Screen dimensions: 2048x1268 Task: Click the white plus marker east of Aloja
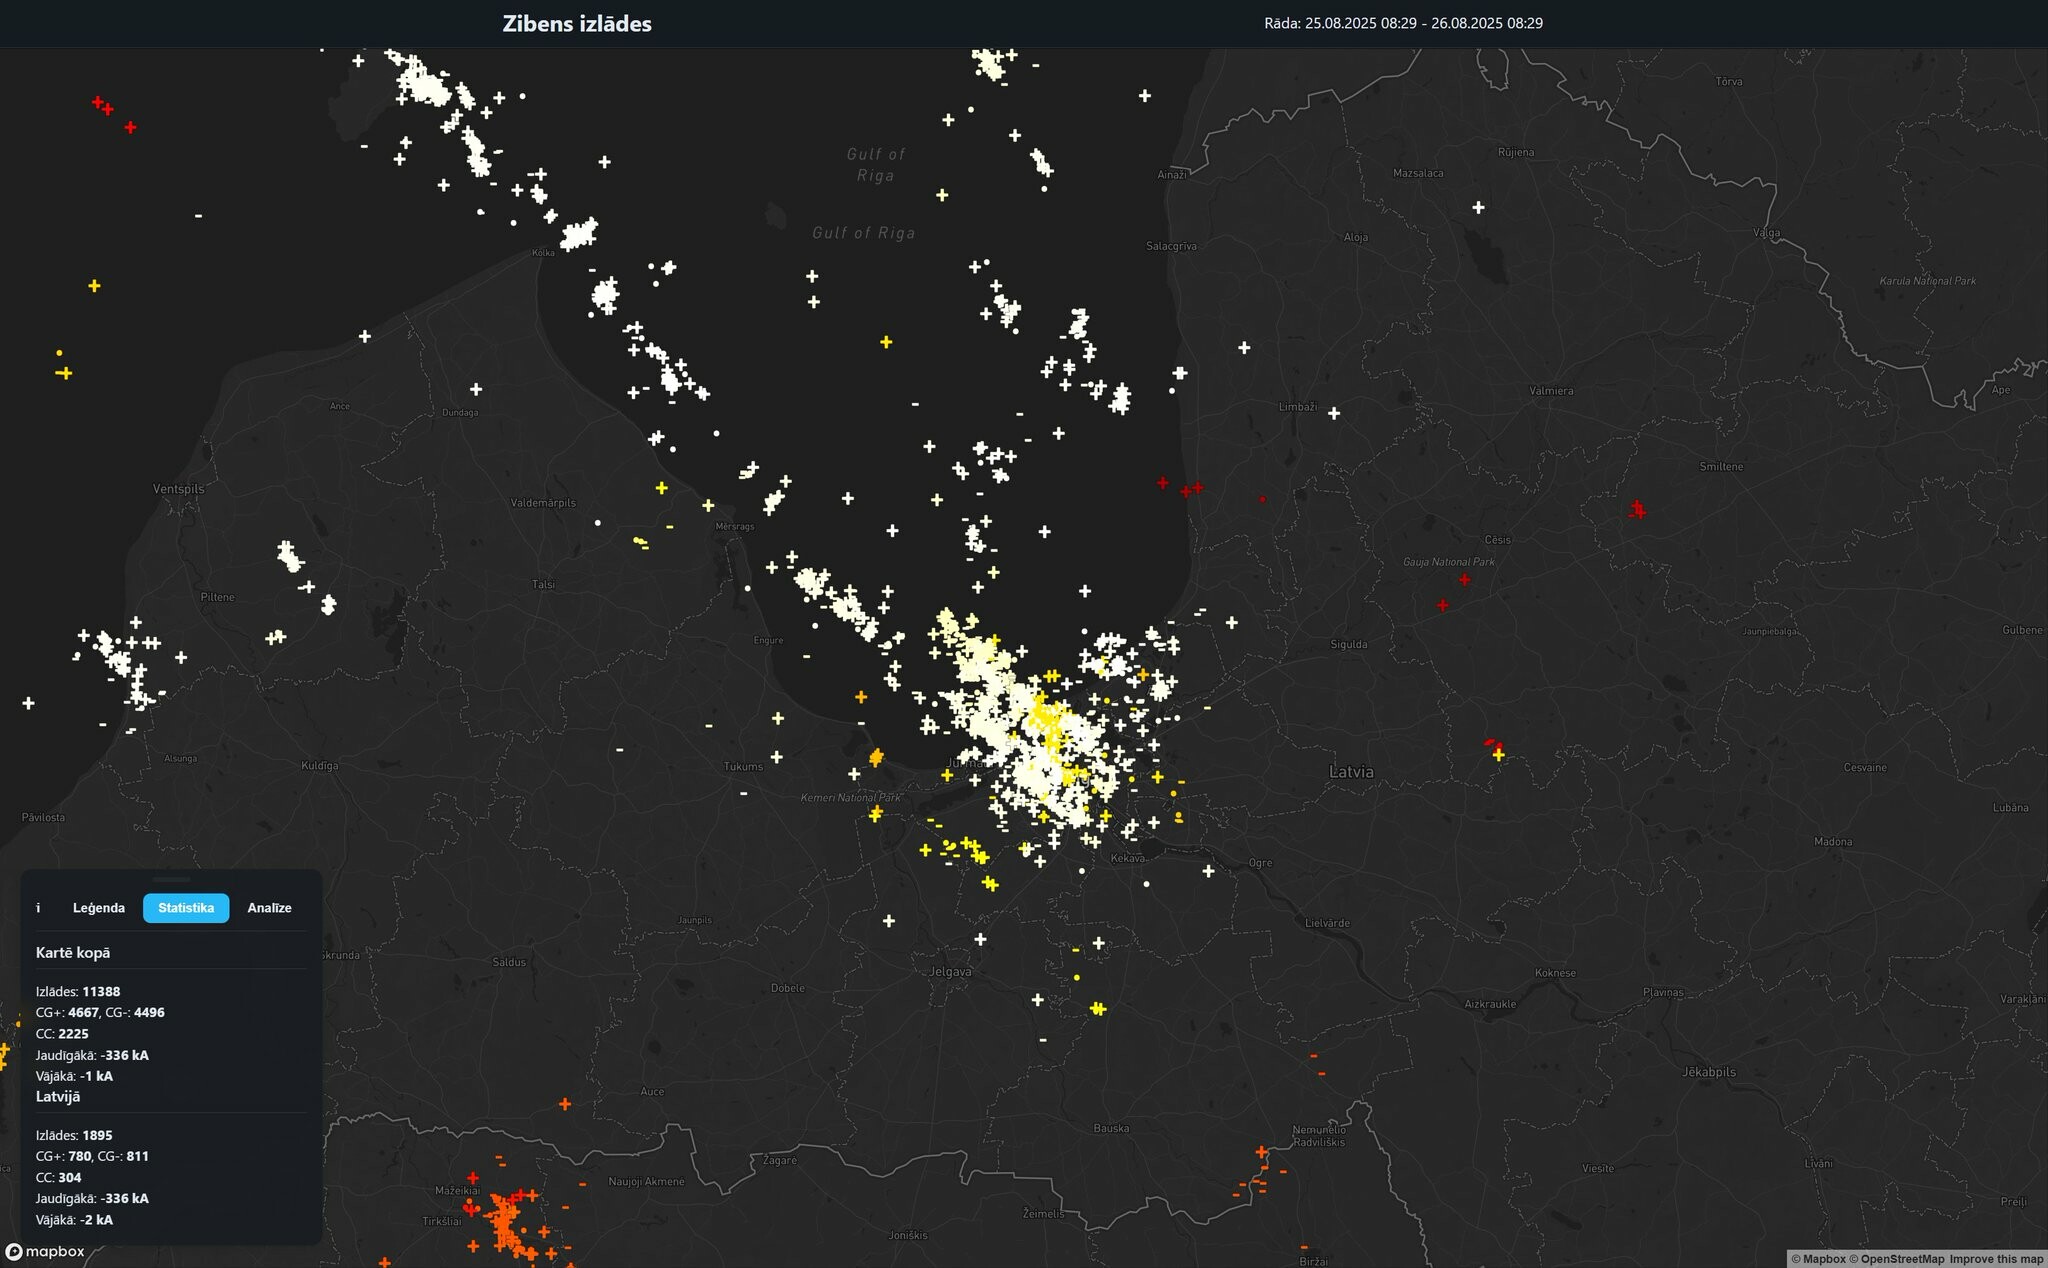tap(1478, 207)
